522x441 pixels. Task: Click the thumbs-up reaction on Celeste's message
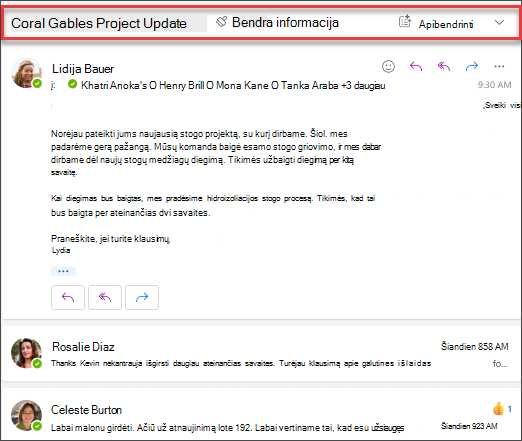click(498, 409)
